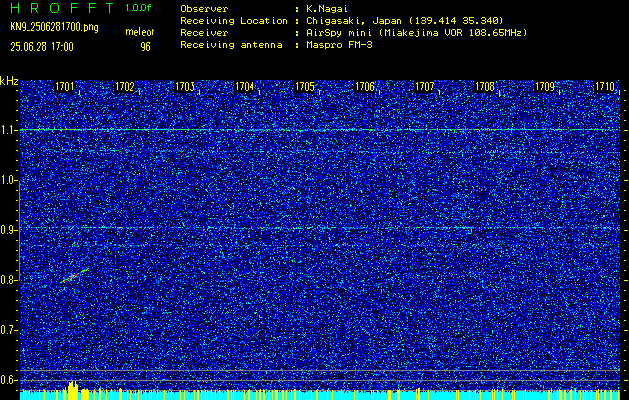Click the 1.0 frequency axis label
The image size is (629, 400).
pyautogui.click(x=7, y=180)
